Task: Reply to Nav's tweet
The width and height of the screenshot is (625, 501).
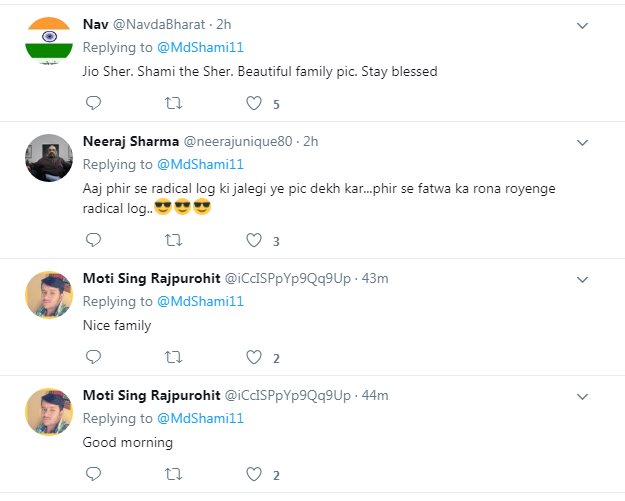Action: click(93, 103)
